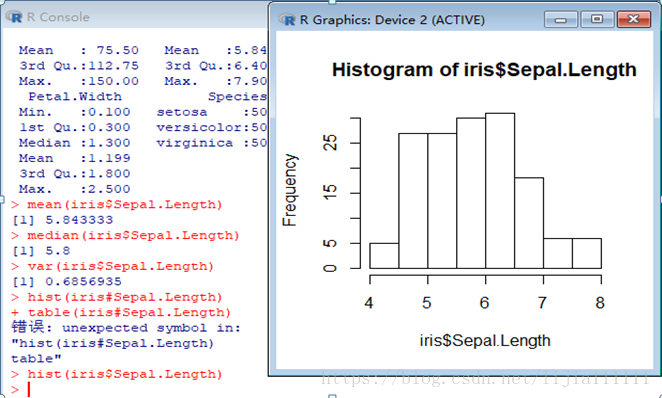Click the 'var(iris$Sepal.Length)' command line

coord(121,266)
